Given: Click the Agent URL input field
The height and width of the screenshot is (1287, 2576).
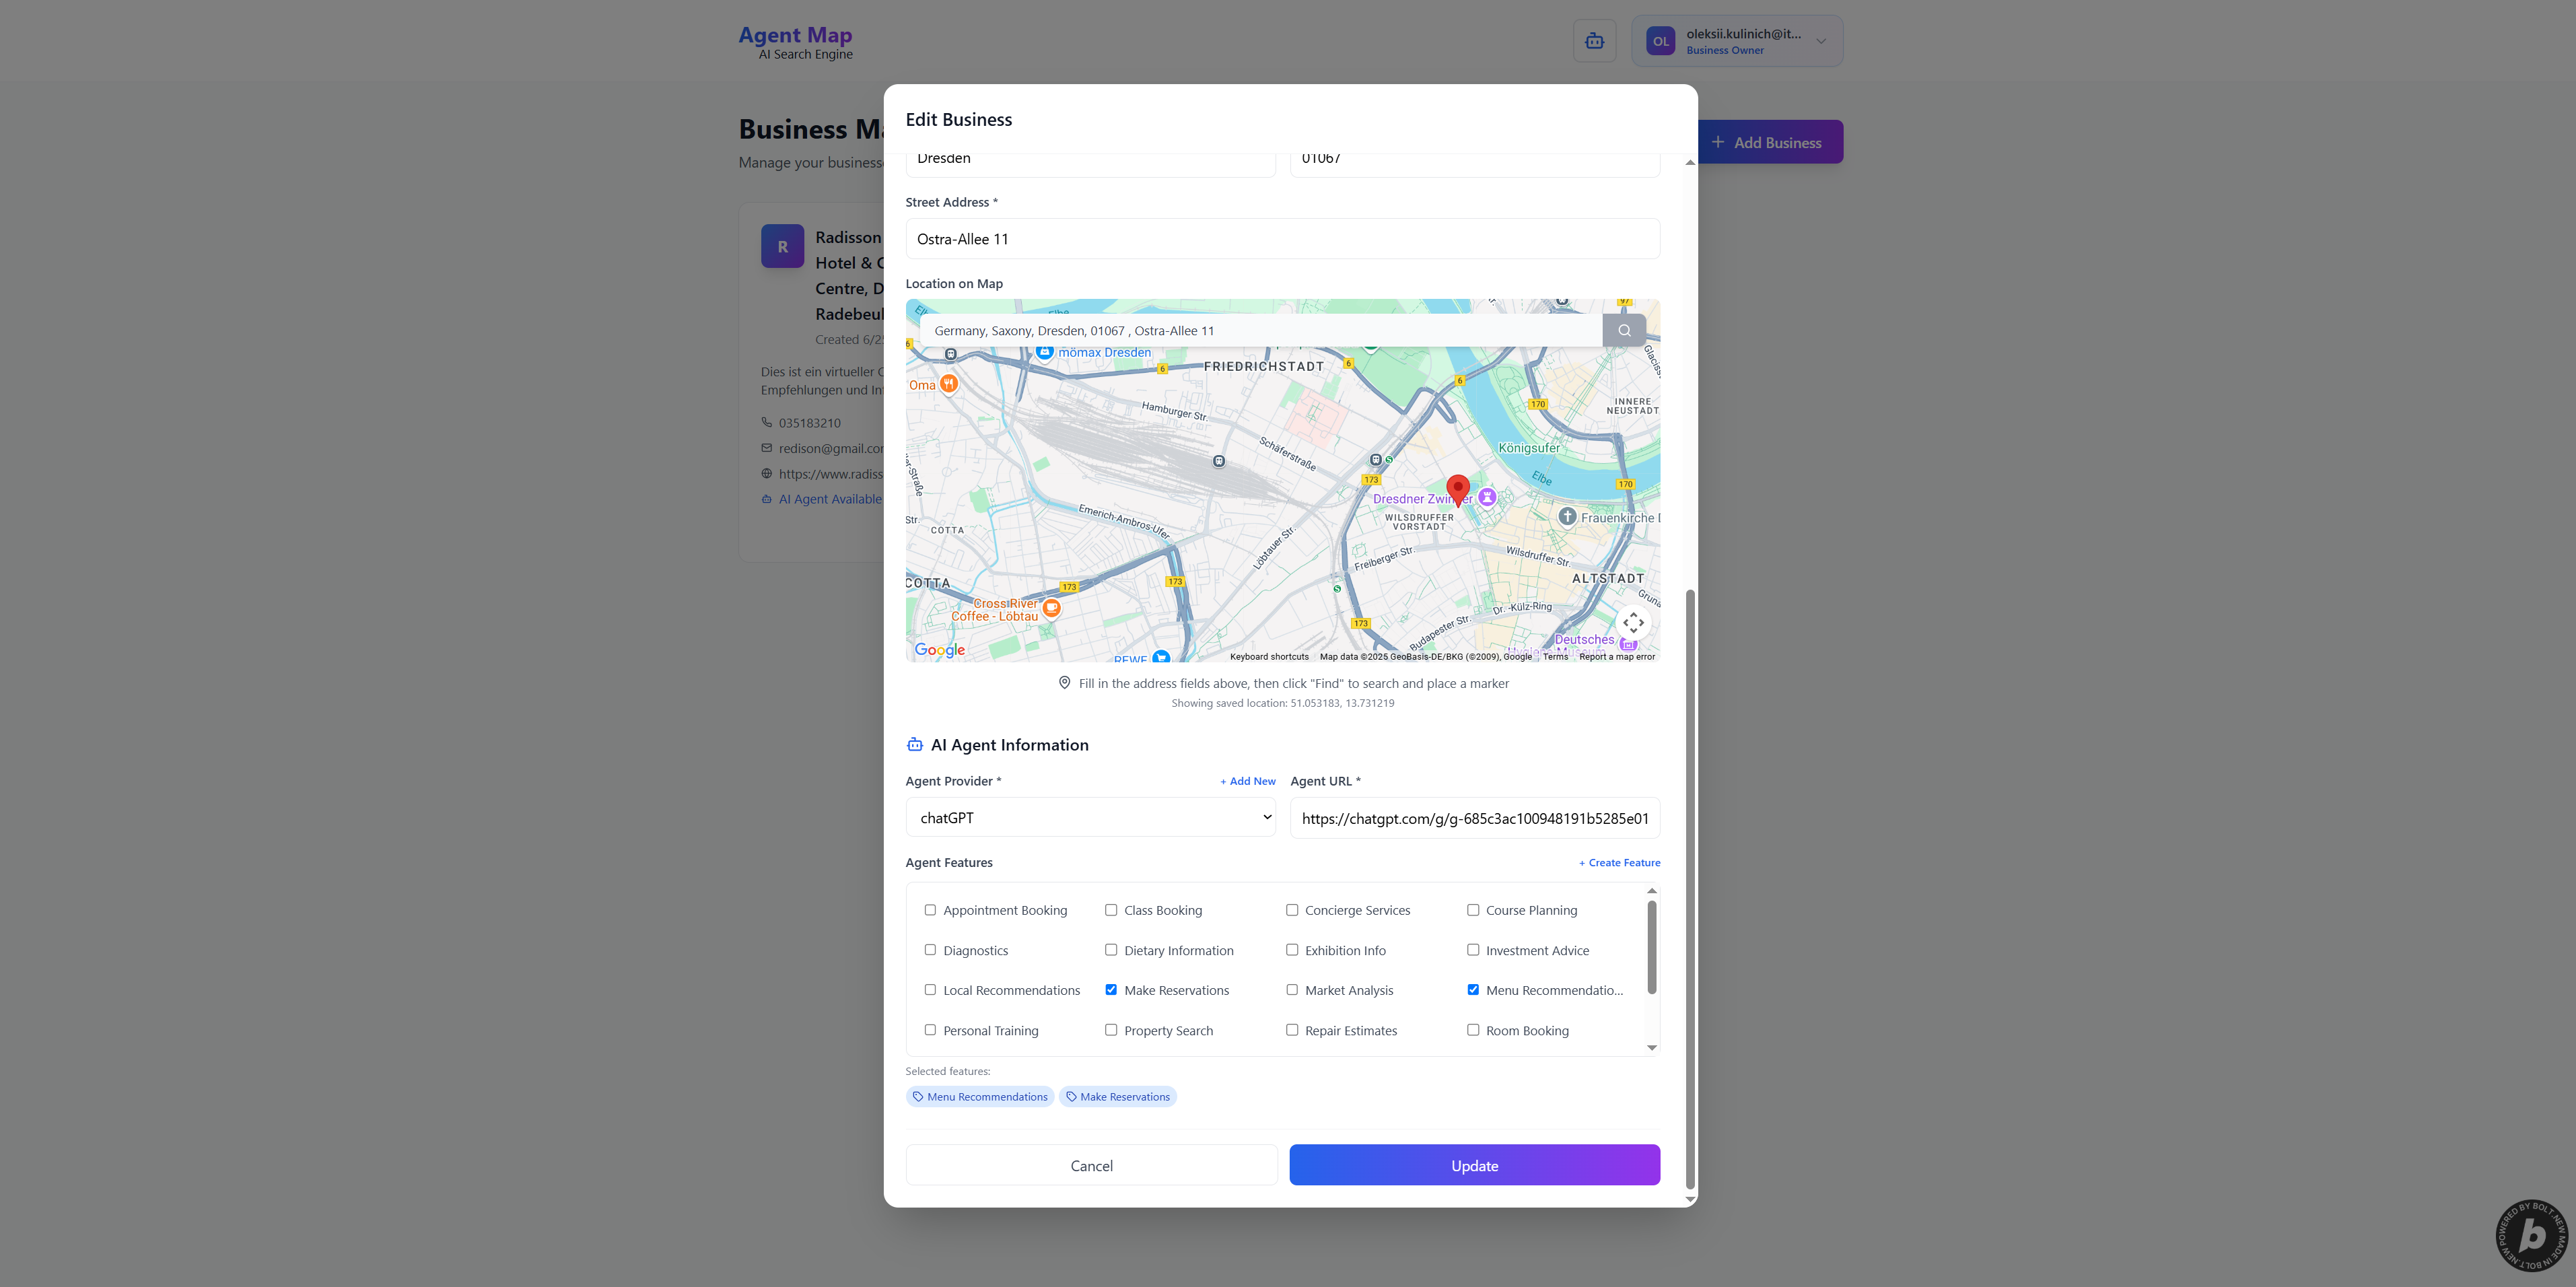Looking at the screenshot, I should point(1474,818).
